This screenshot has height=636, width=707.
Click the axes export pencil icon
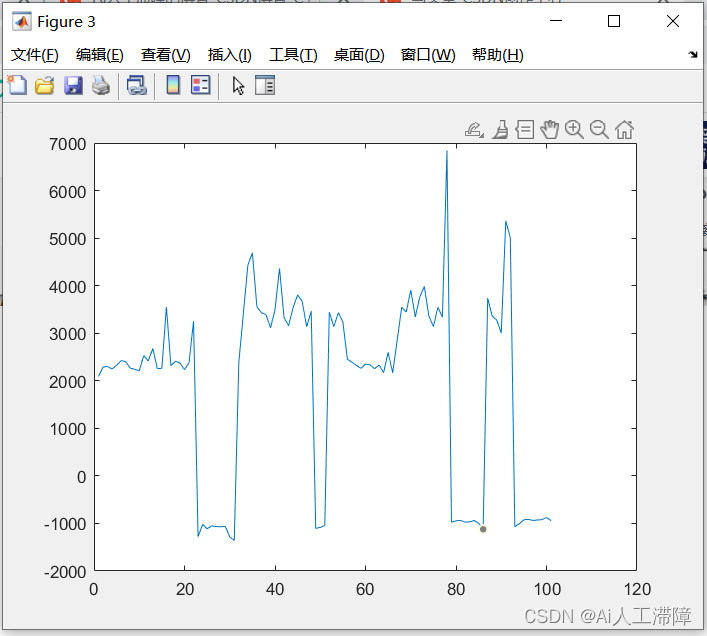tap(474, 130)
